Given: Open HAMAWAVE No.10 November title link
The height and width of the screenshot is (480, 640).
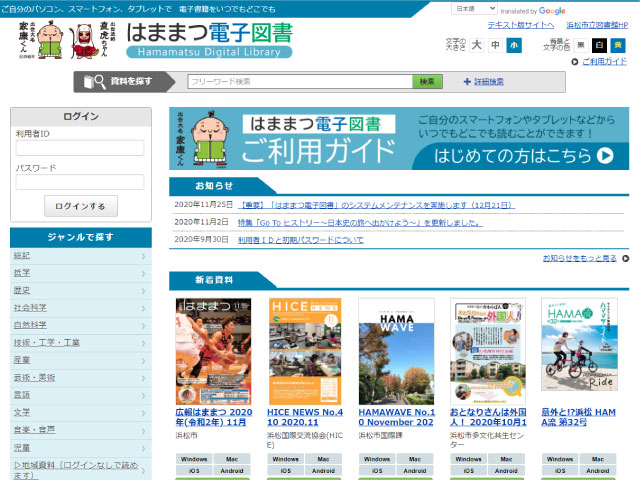Looking at the screenshot, I should (x=397, y=417).
